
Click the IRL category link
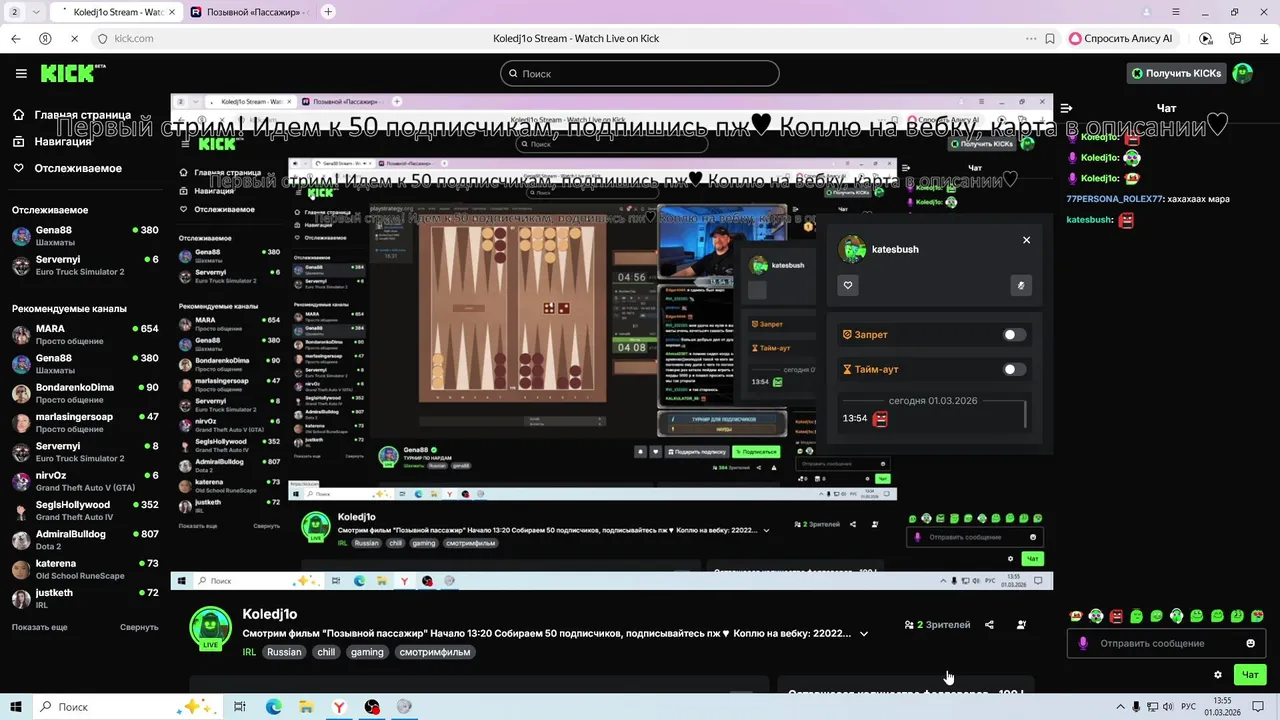pos(249,652)
